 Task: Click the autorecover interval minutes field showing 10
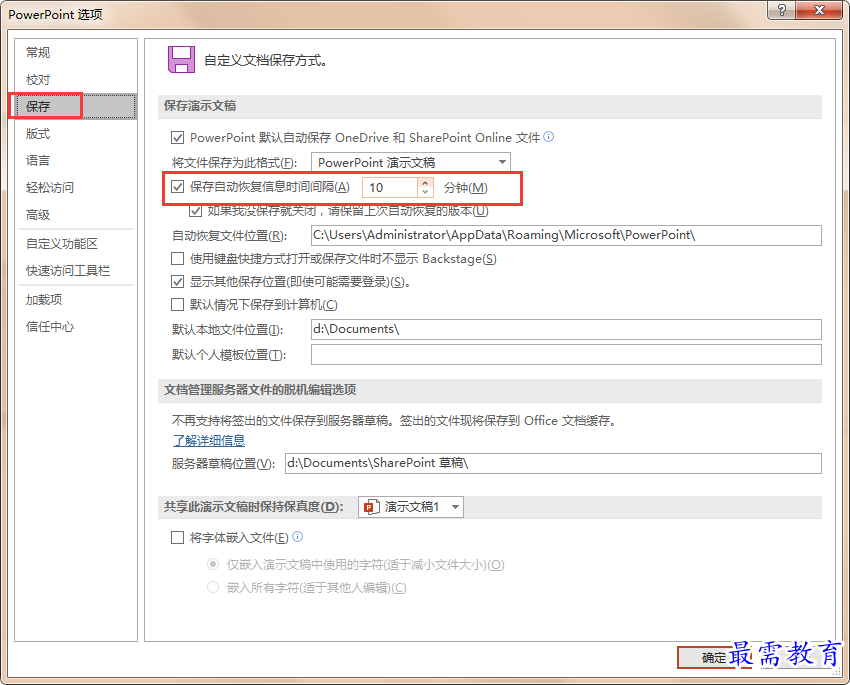390,188
